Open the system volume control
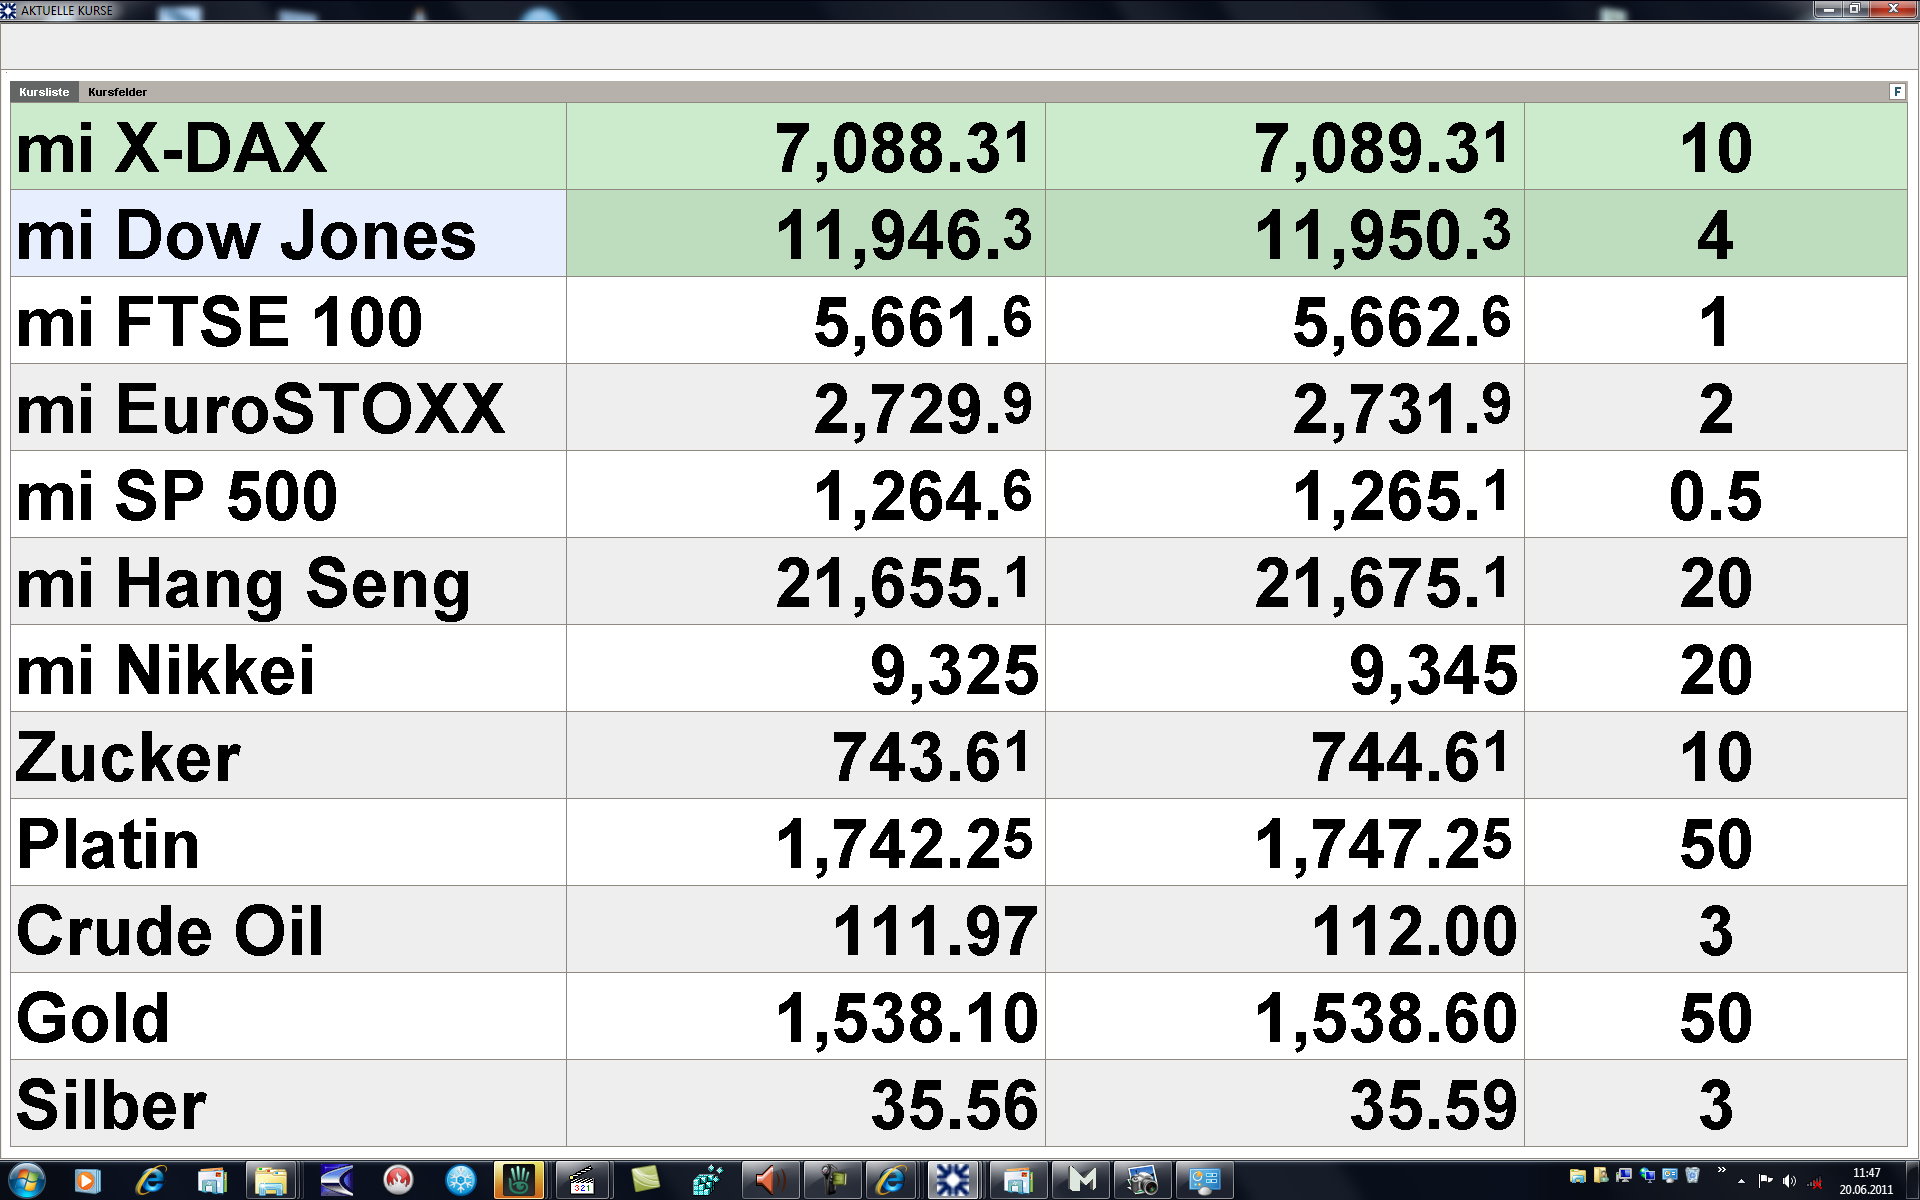This screenshot has height=1200, width=1920. (x=1789, y=1182)
